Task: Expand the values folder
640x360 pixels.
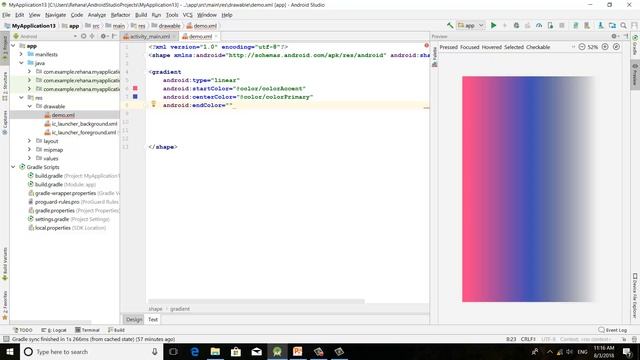Action: [29, 158]
